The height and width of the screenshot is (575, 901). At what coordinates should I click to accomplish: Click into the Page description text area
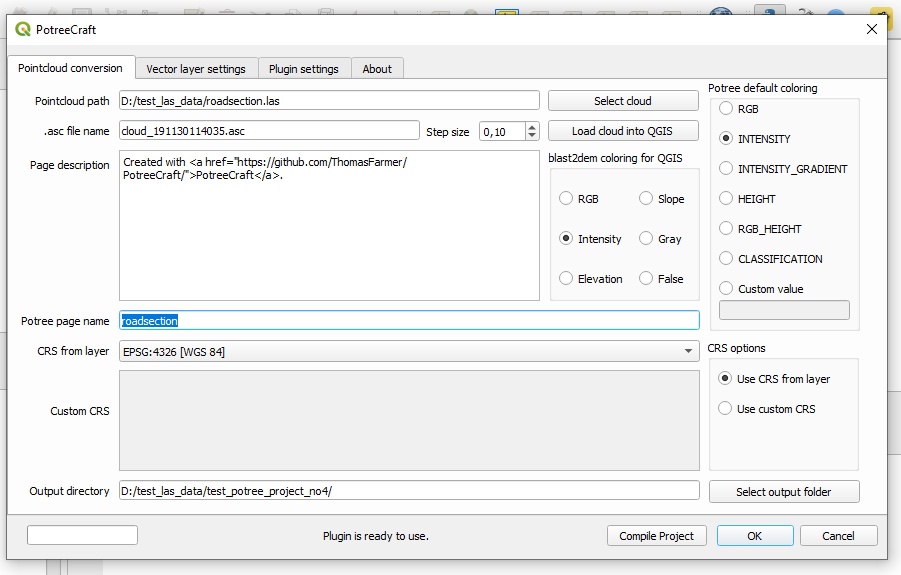pyautogui.click(x=329, y=225)
